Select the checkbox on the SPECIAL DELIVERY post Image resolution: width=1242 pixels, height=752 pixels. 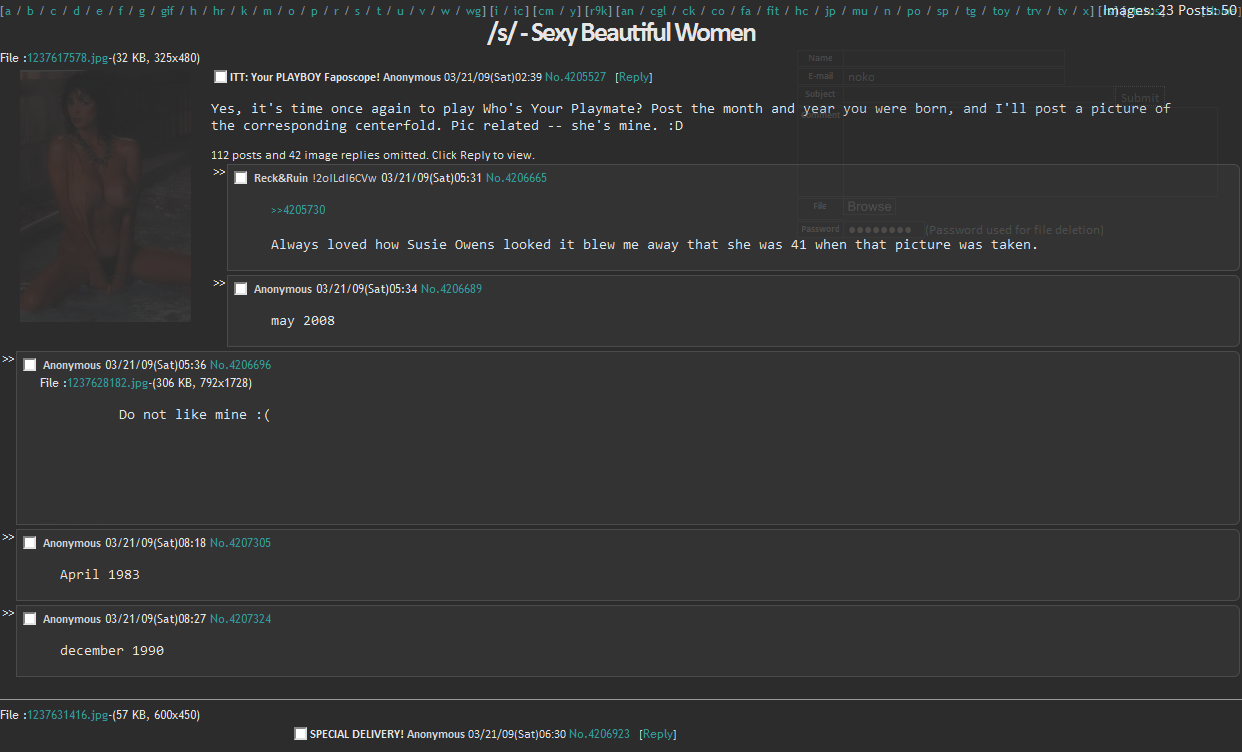tap(300, 733)
